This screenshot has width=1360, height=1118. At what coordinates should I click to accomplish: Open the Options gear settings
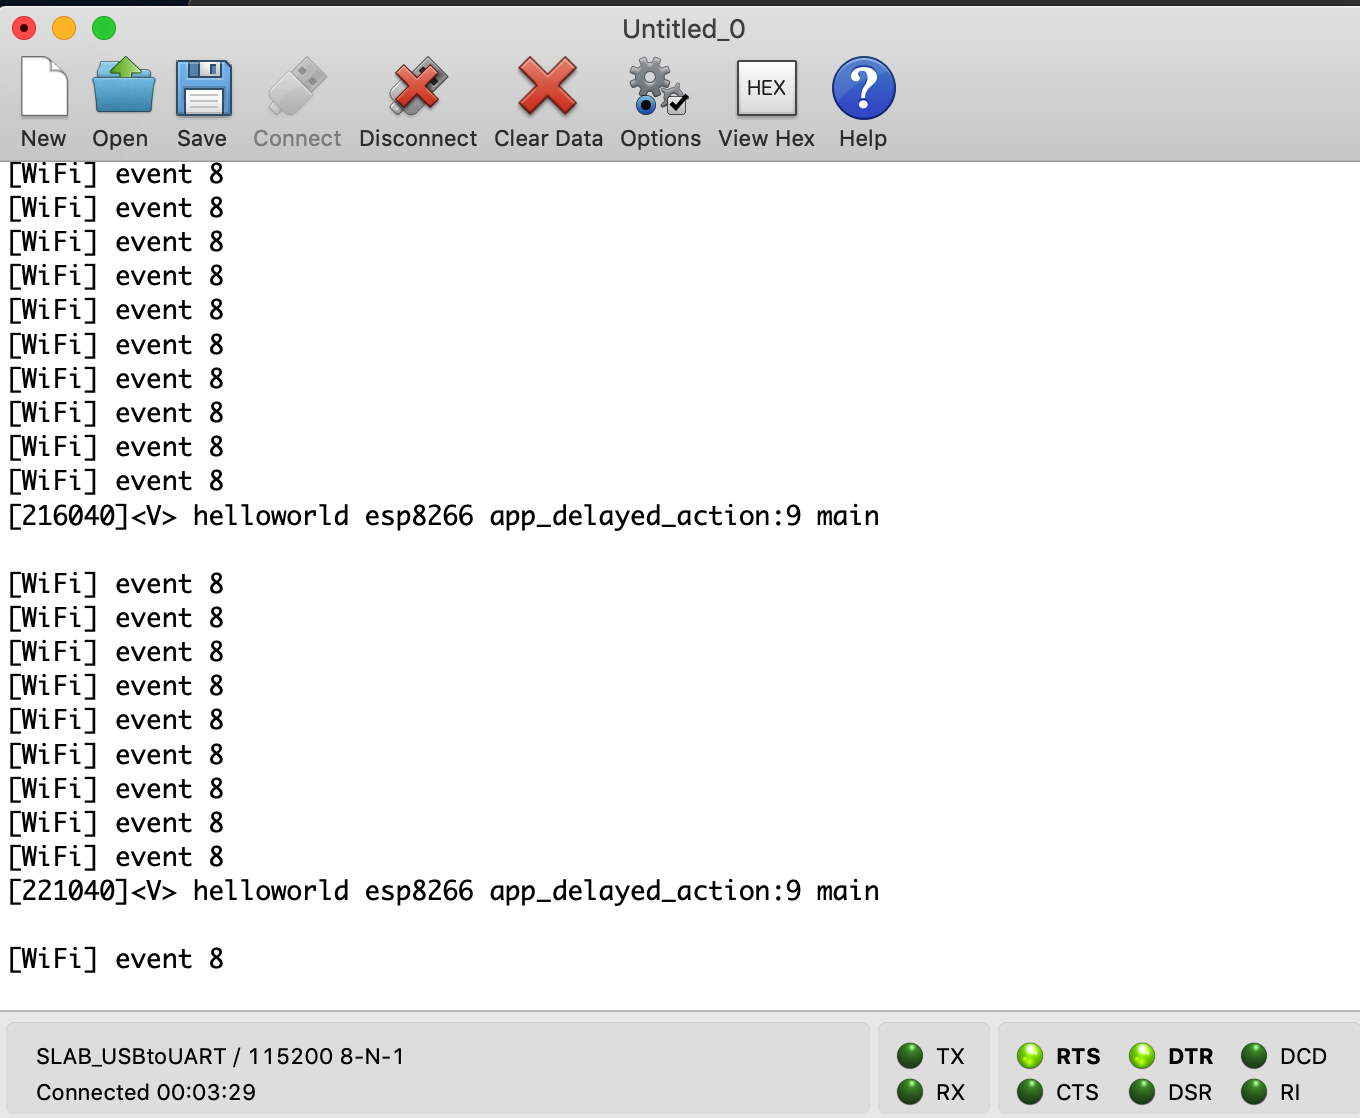(660, 88)
